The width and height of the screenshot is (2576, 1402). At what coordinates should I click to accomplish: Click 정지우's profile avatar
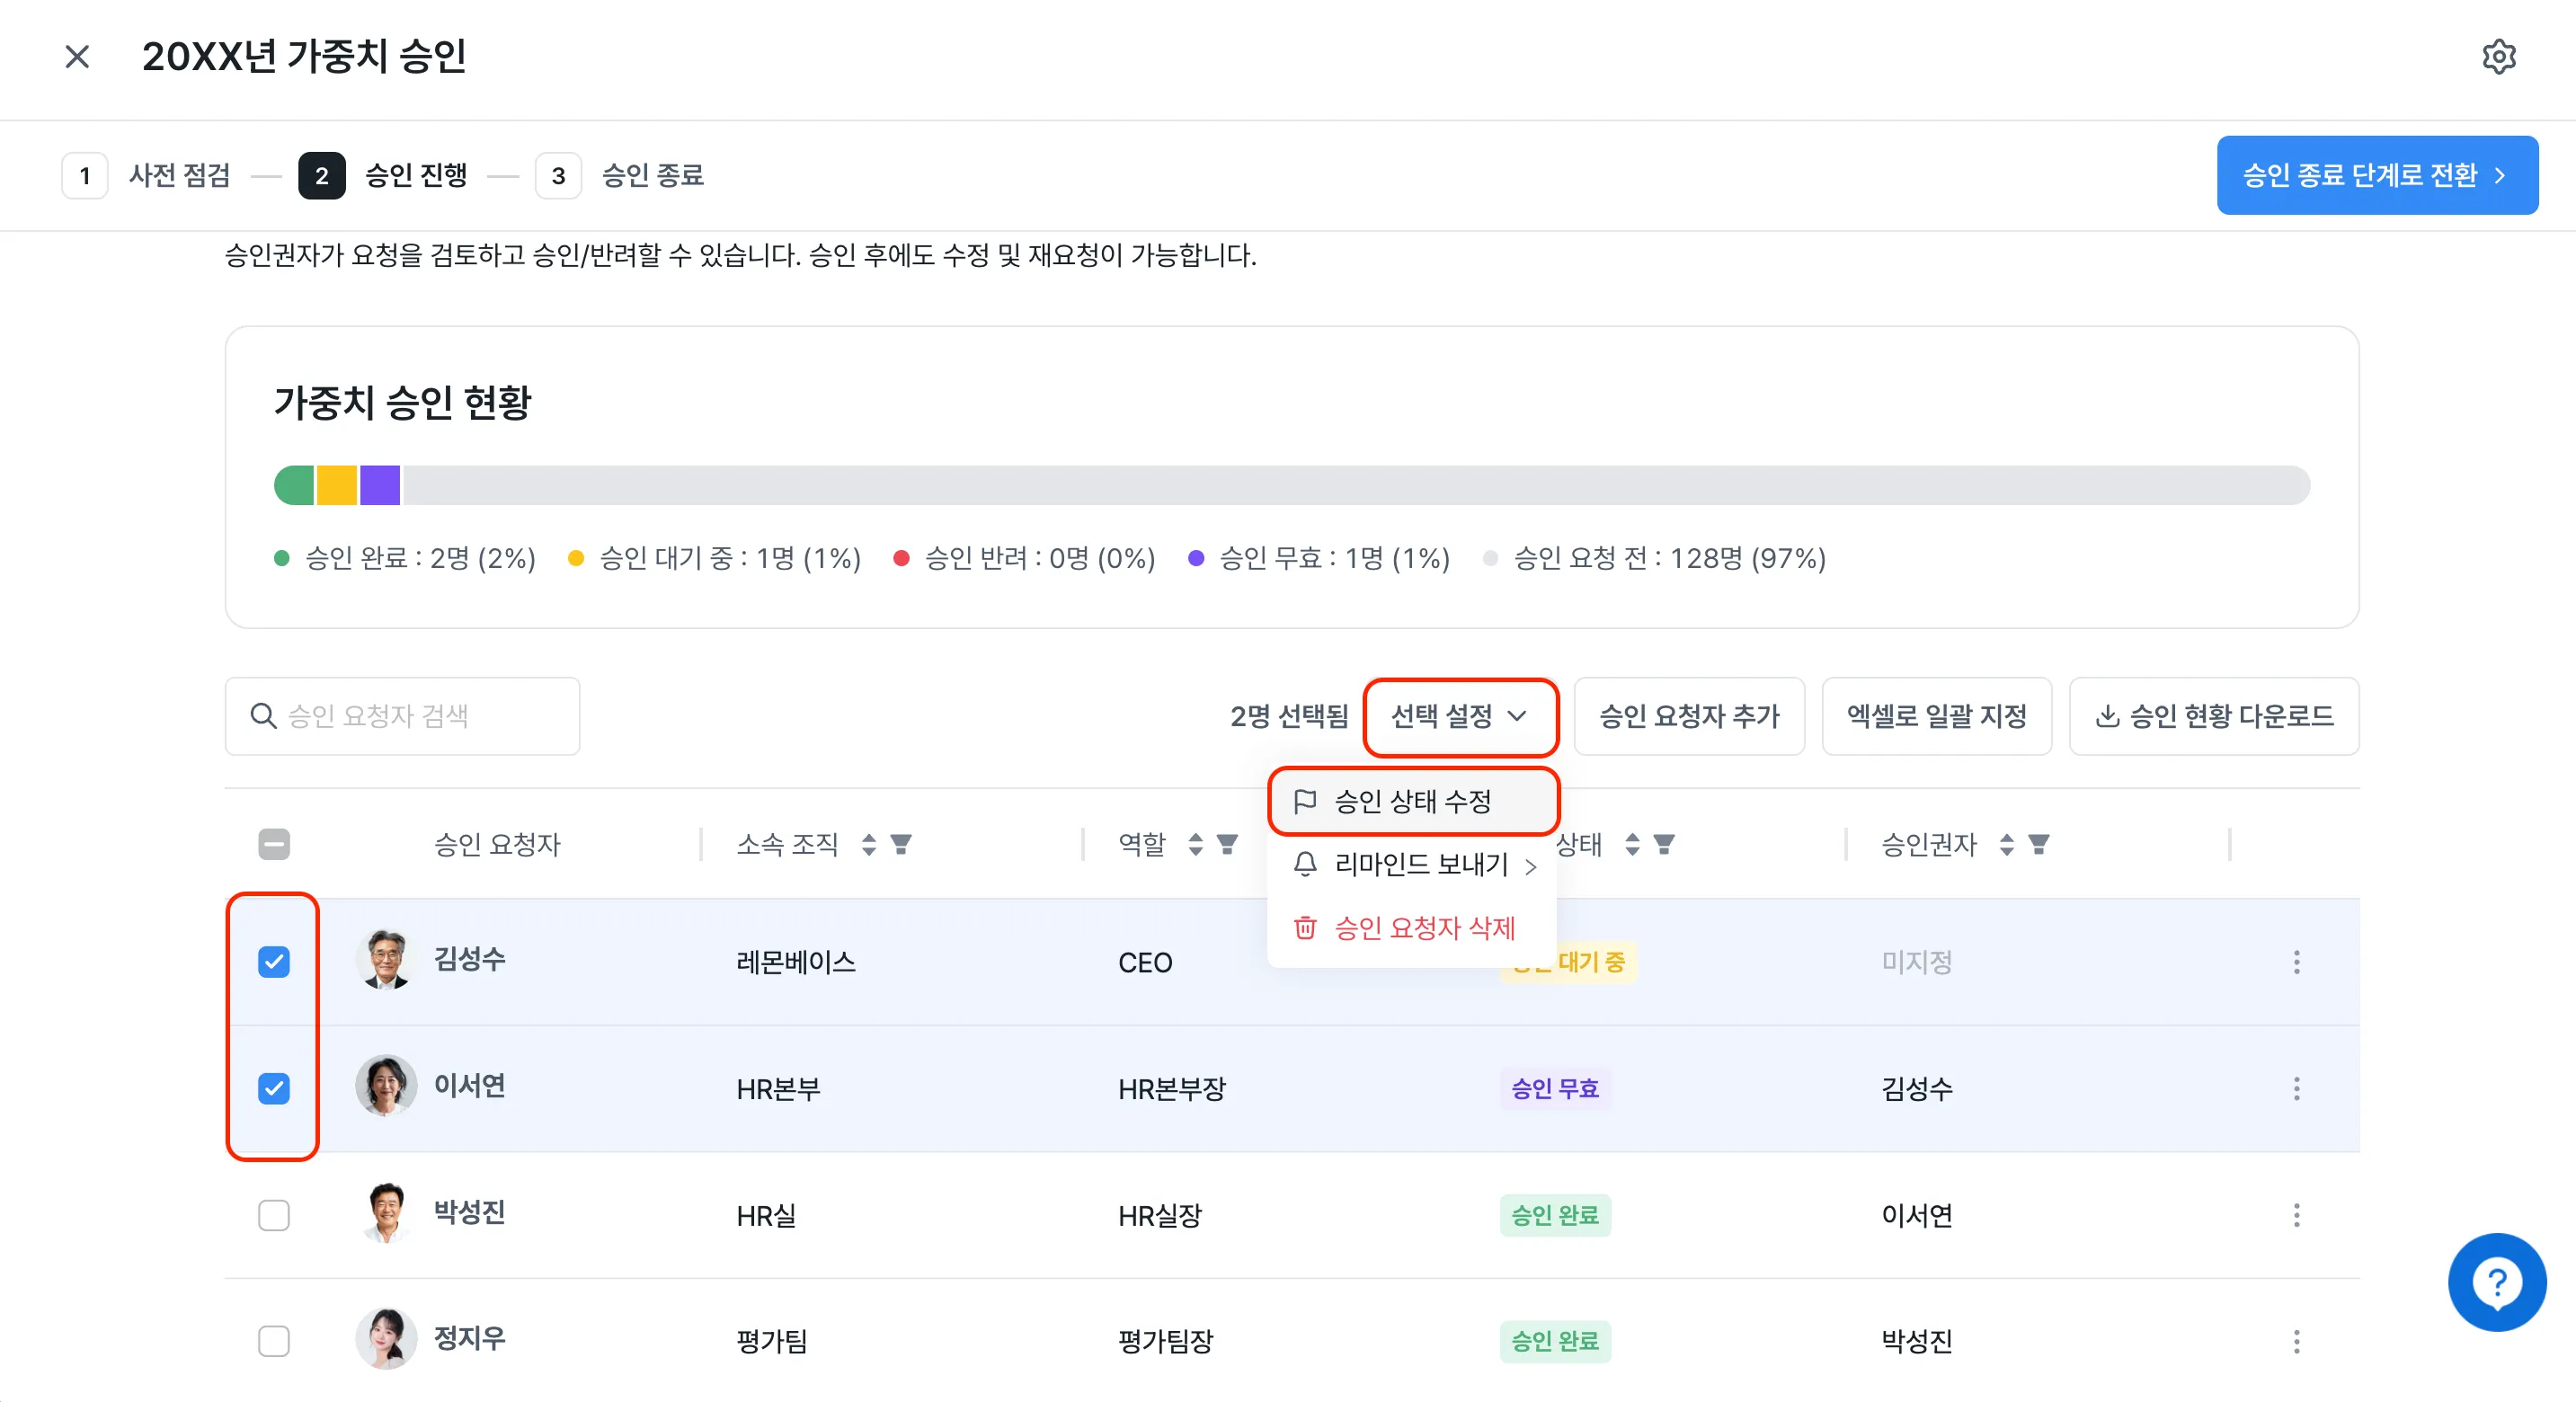point(386,1338)
